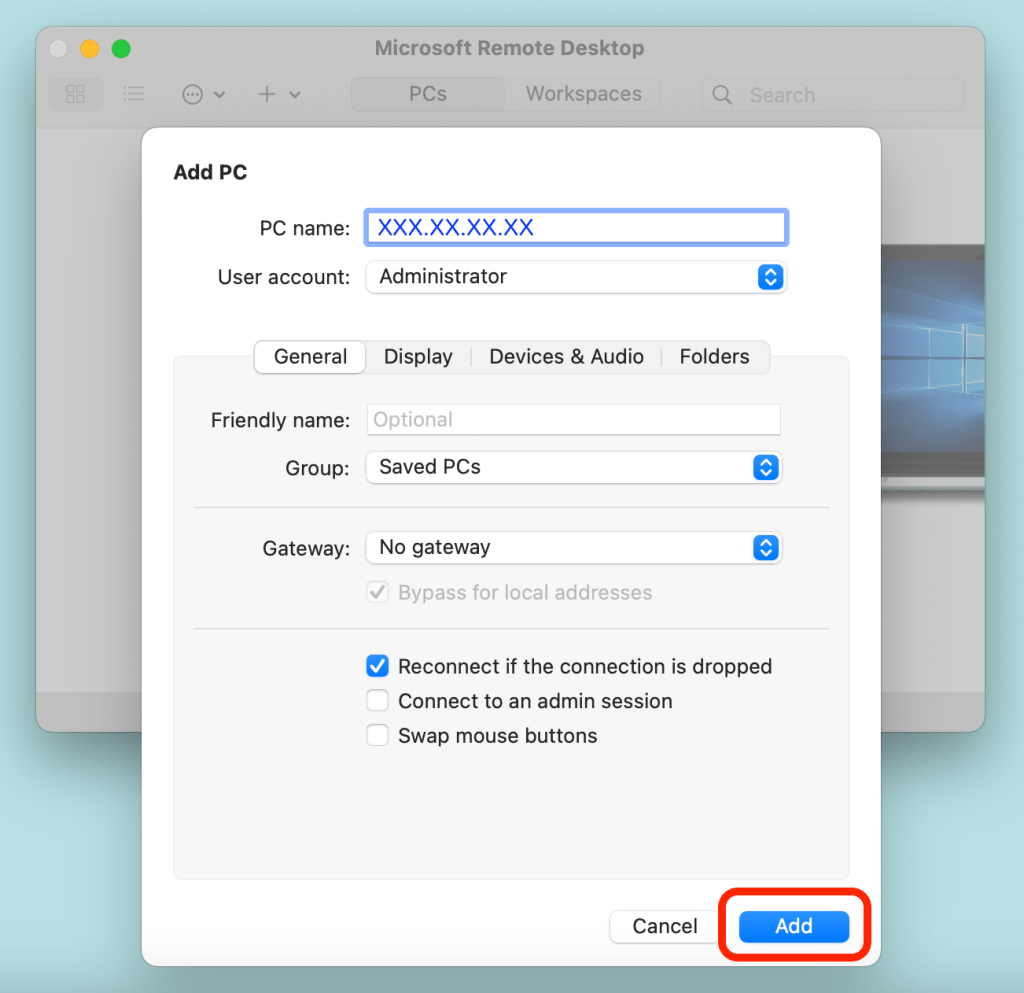Switch to the Display tab
The width and height of the screenshot is (1024, 993).
coord(418,357)
